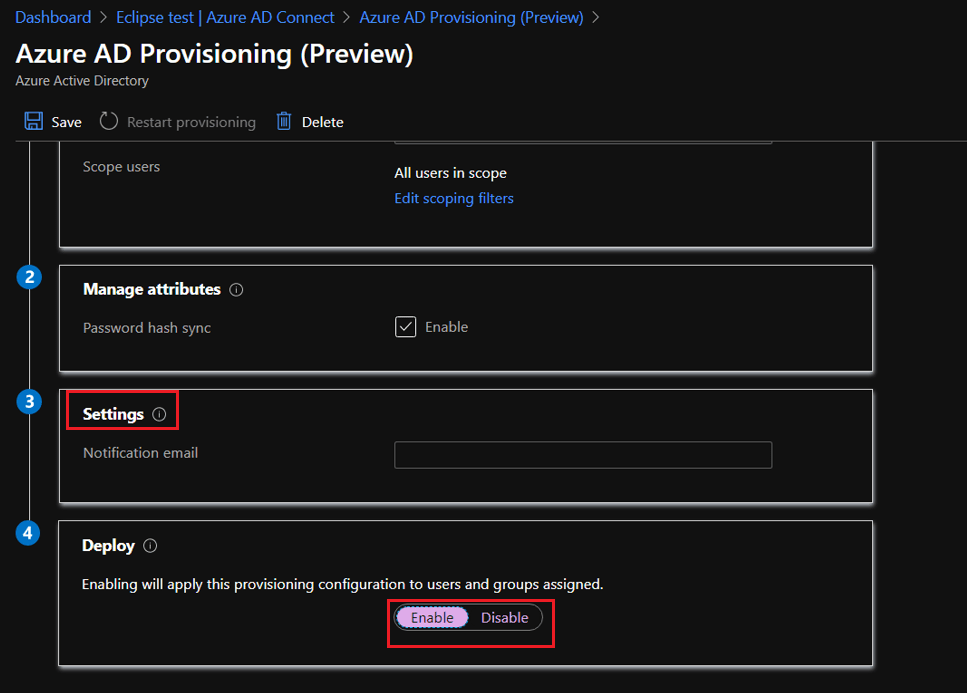
Task: Click the Delete trash can icon
Action: click(284, 121)
